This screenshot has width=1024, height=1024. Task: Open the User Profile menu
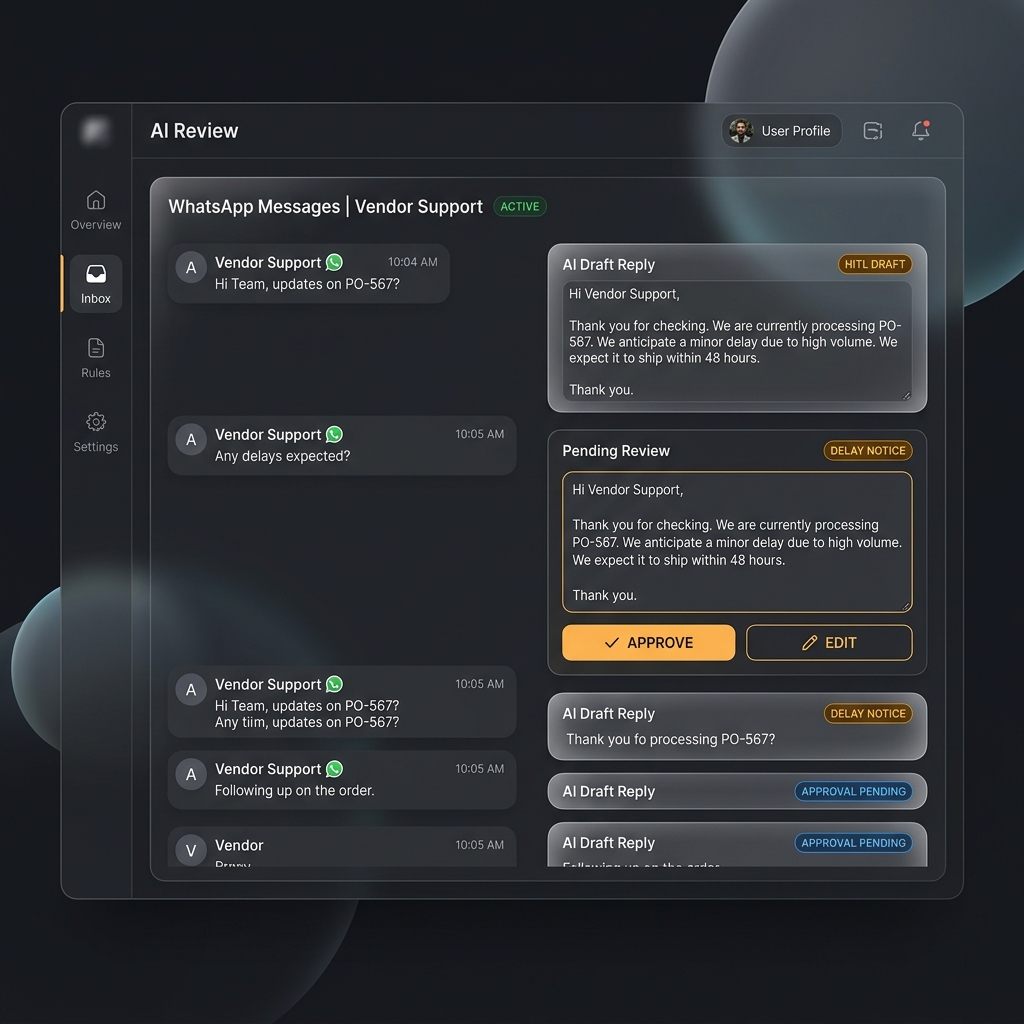tap(781, 131)
